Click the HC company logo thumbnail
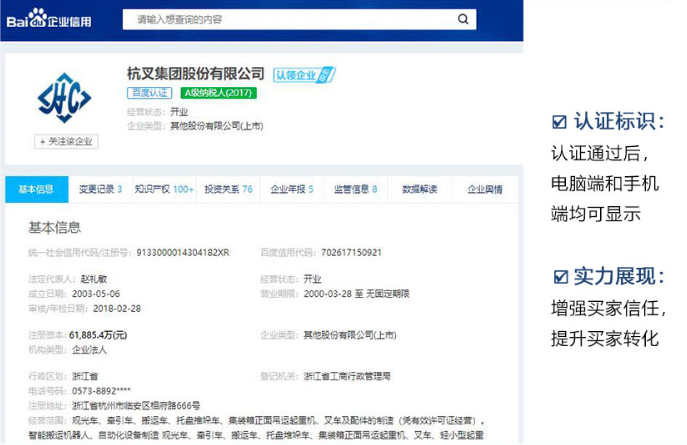The height and width of the screenshot is (445, 687). [64, 98]
